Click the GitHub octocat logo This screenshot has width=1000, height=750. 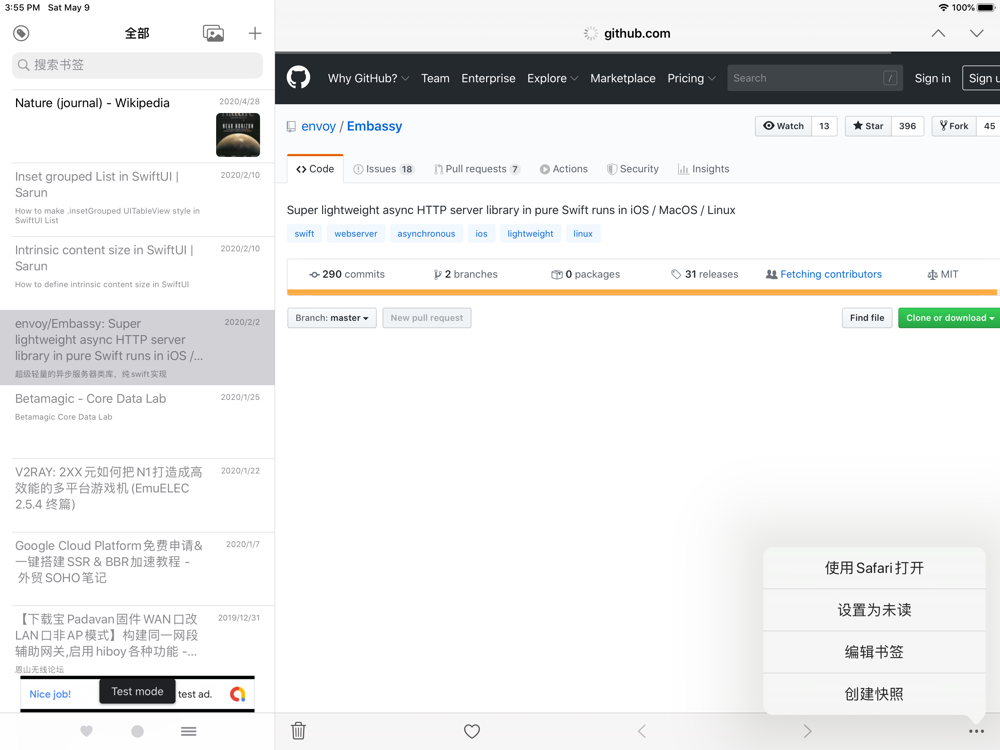pyautogui.click(x=298, y=78)
